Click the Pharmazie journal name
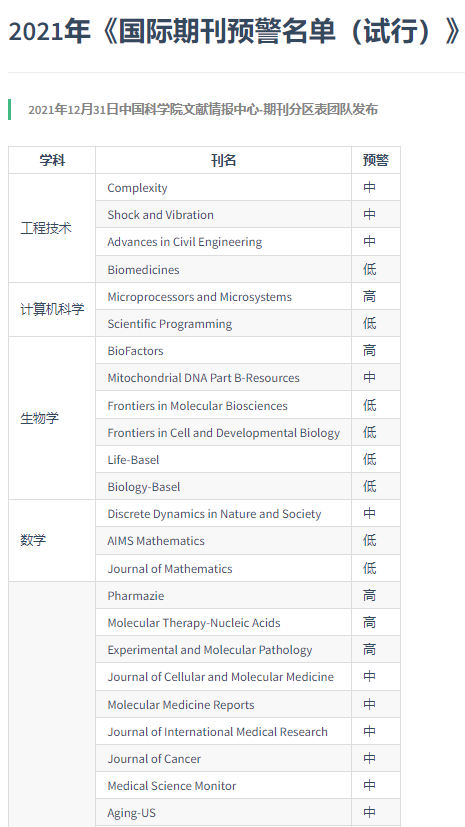The width and height of the screenshot is (465, 827). 135,596
